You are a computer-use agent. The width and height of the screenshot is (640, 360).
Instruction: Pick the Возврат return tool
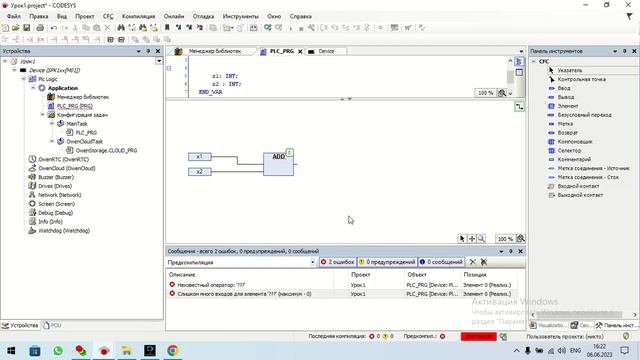pos(567,133)
